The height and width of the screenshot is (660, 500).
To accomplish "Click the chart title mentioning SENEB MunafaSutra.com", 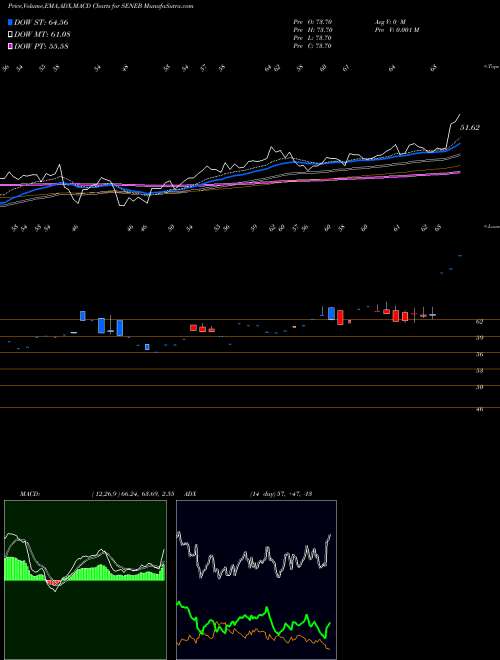I will pos(101,7).
